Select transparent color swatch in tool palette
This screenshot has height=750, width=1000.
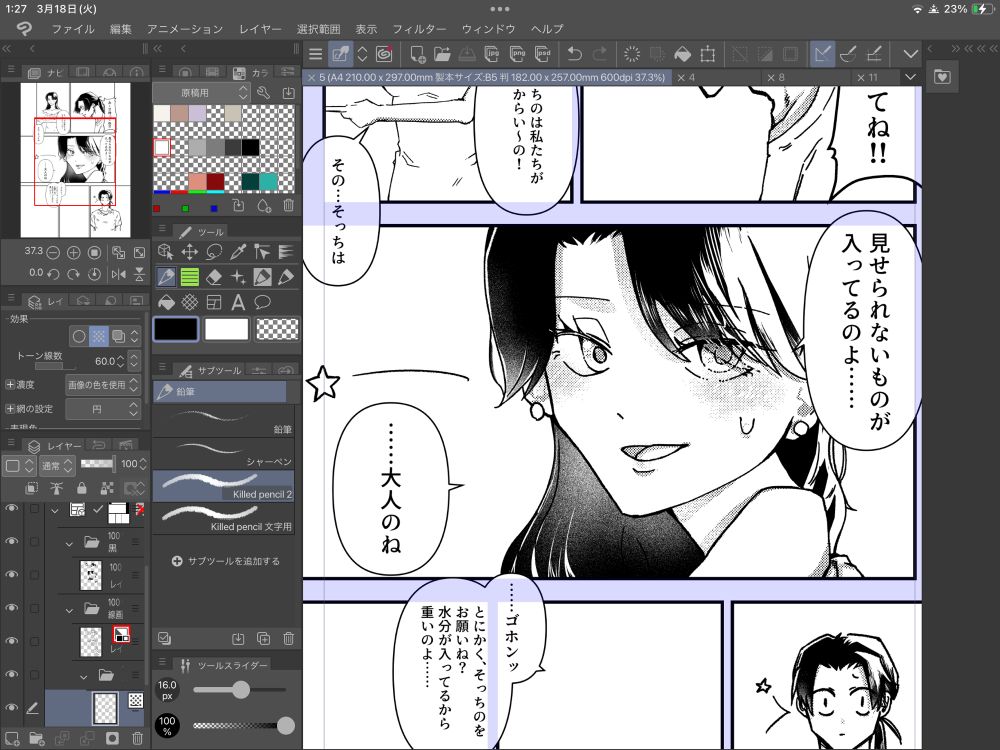click(277, 329)
